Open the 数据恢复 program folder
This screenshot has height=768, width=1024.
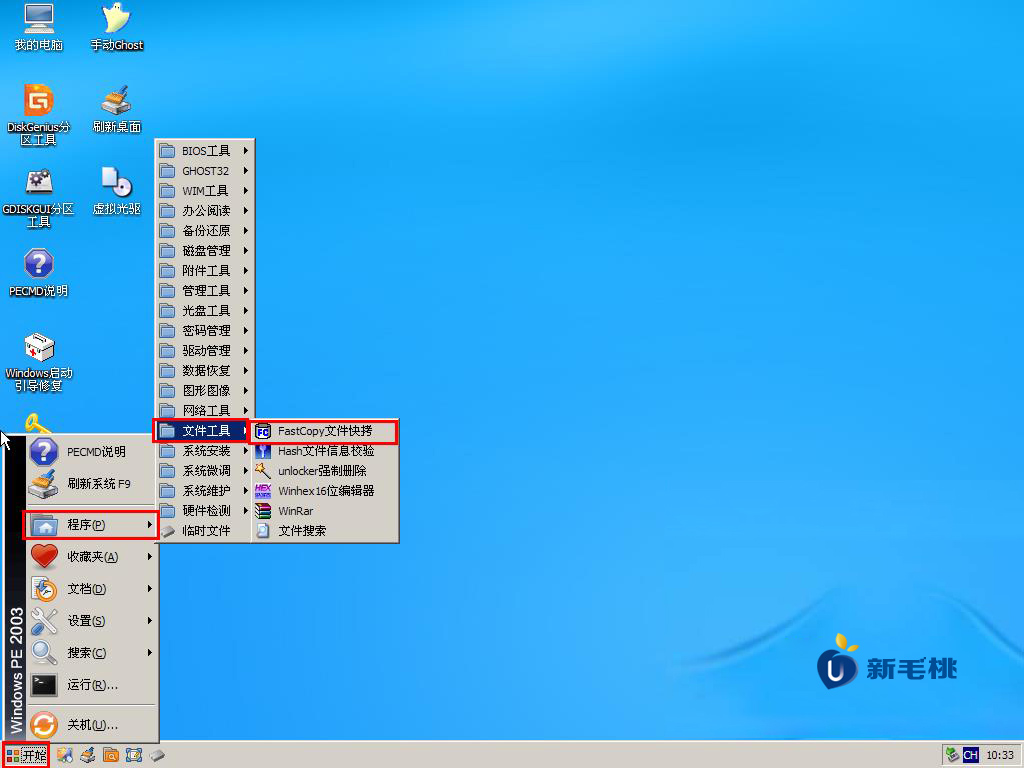[204, 371]
